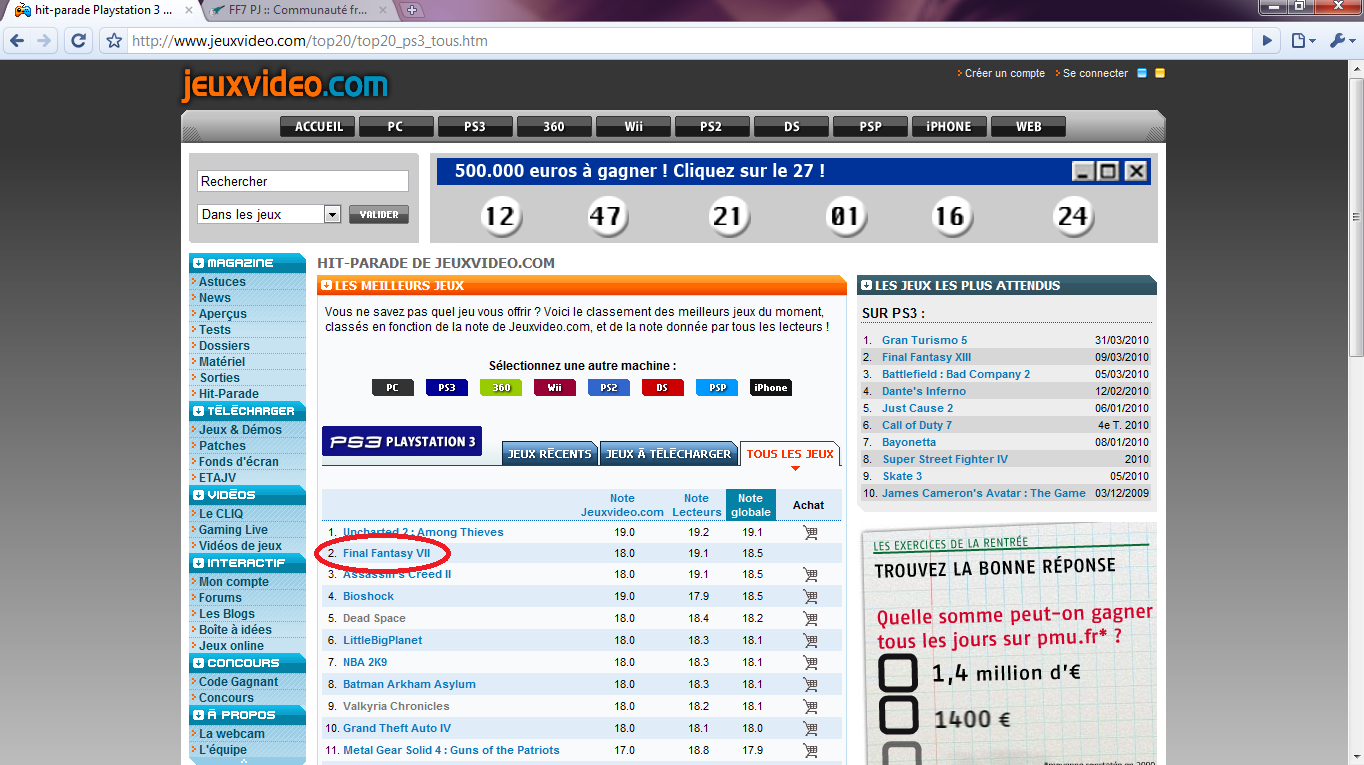The image size is (1364, 765).
Task: Open the Forums sidebar link
Action: coord(220,597)
